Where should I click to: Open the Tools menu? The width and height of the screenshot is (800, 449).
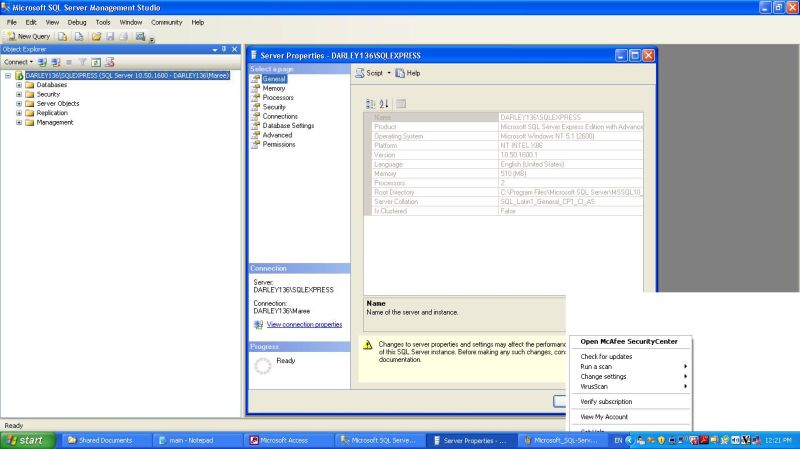click(x=103, y=22)
